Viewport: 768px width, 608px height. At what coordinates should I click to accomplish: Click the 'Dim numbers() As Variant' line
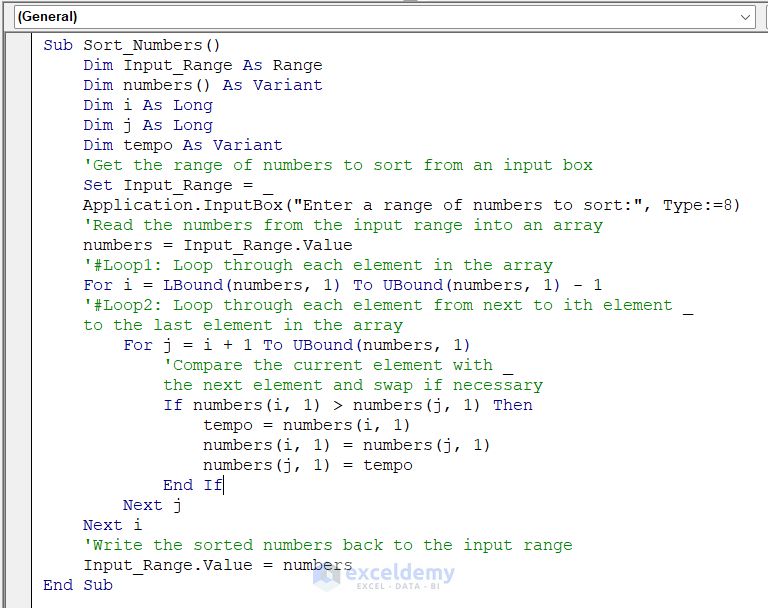203,85
